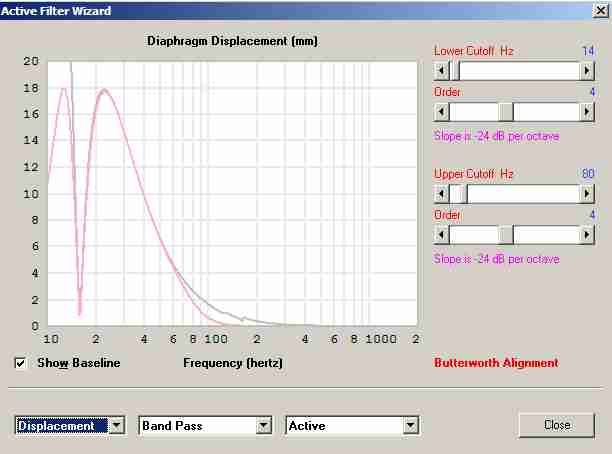Click the Butterworth Alignment label
Viewport: 612px width, 454px height.
[x=496, y=363]
